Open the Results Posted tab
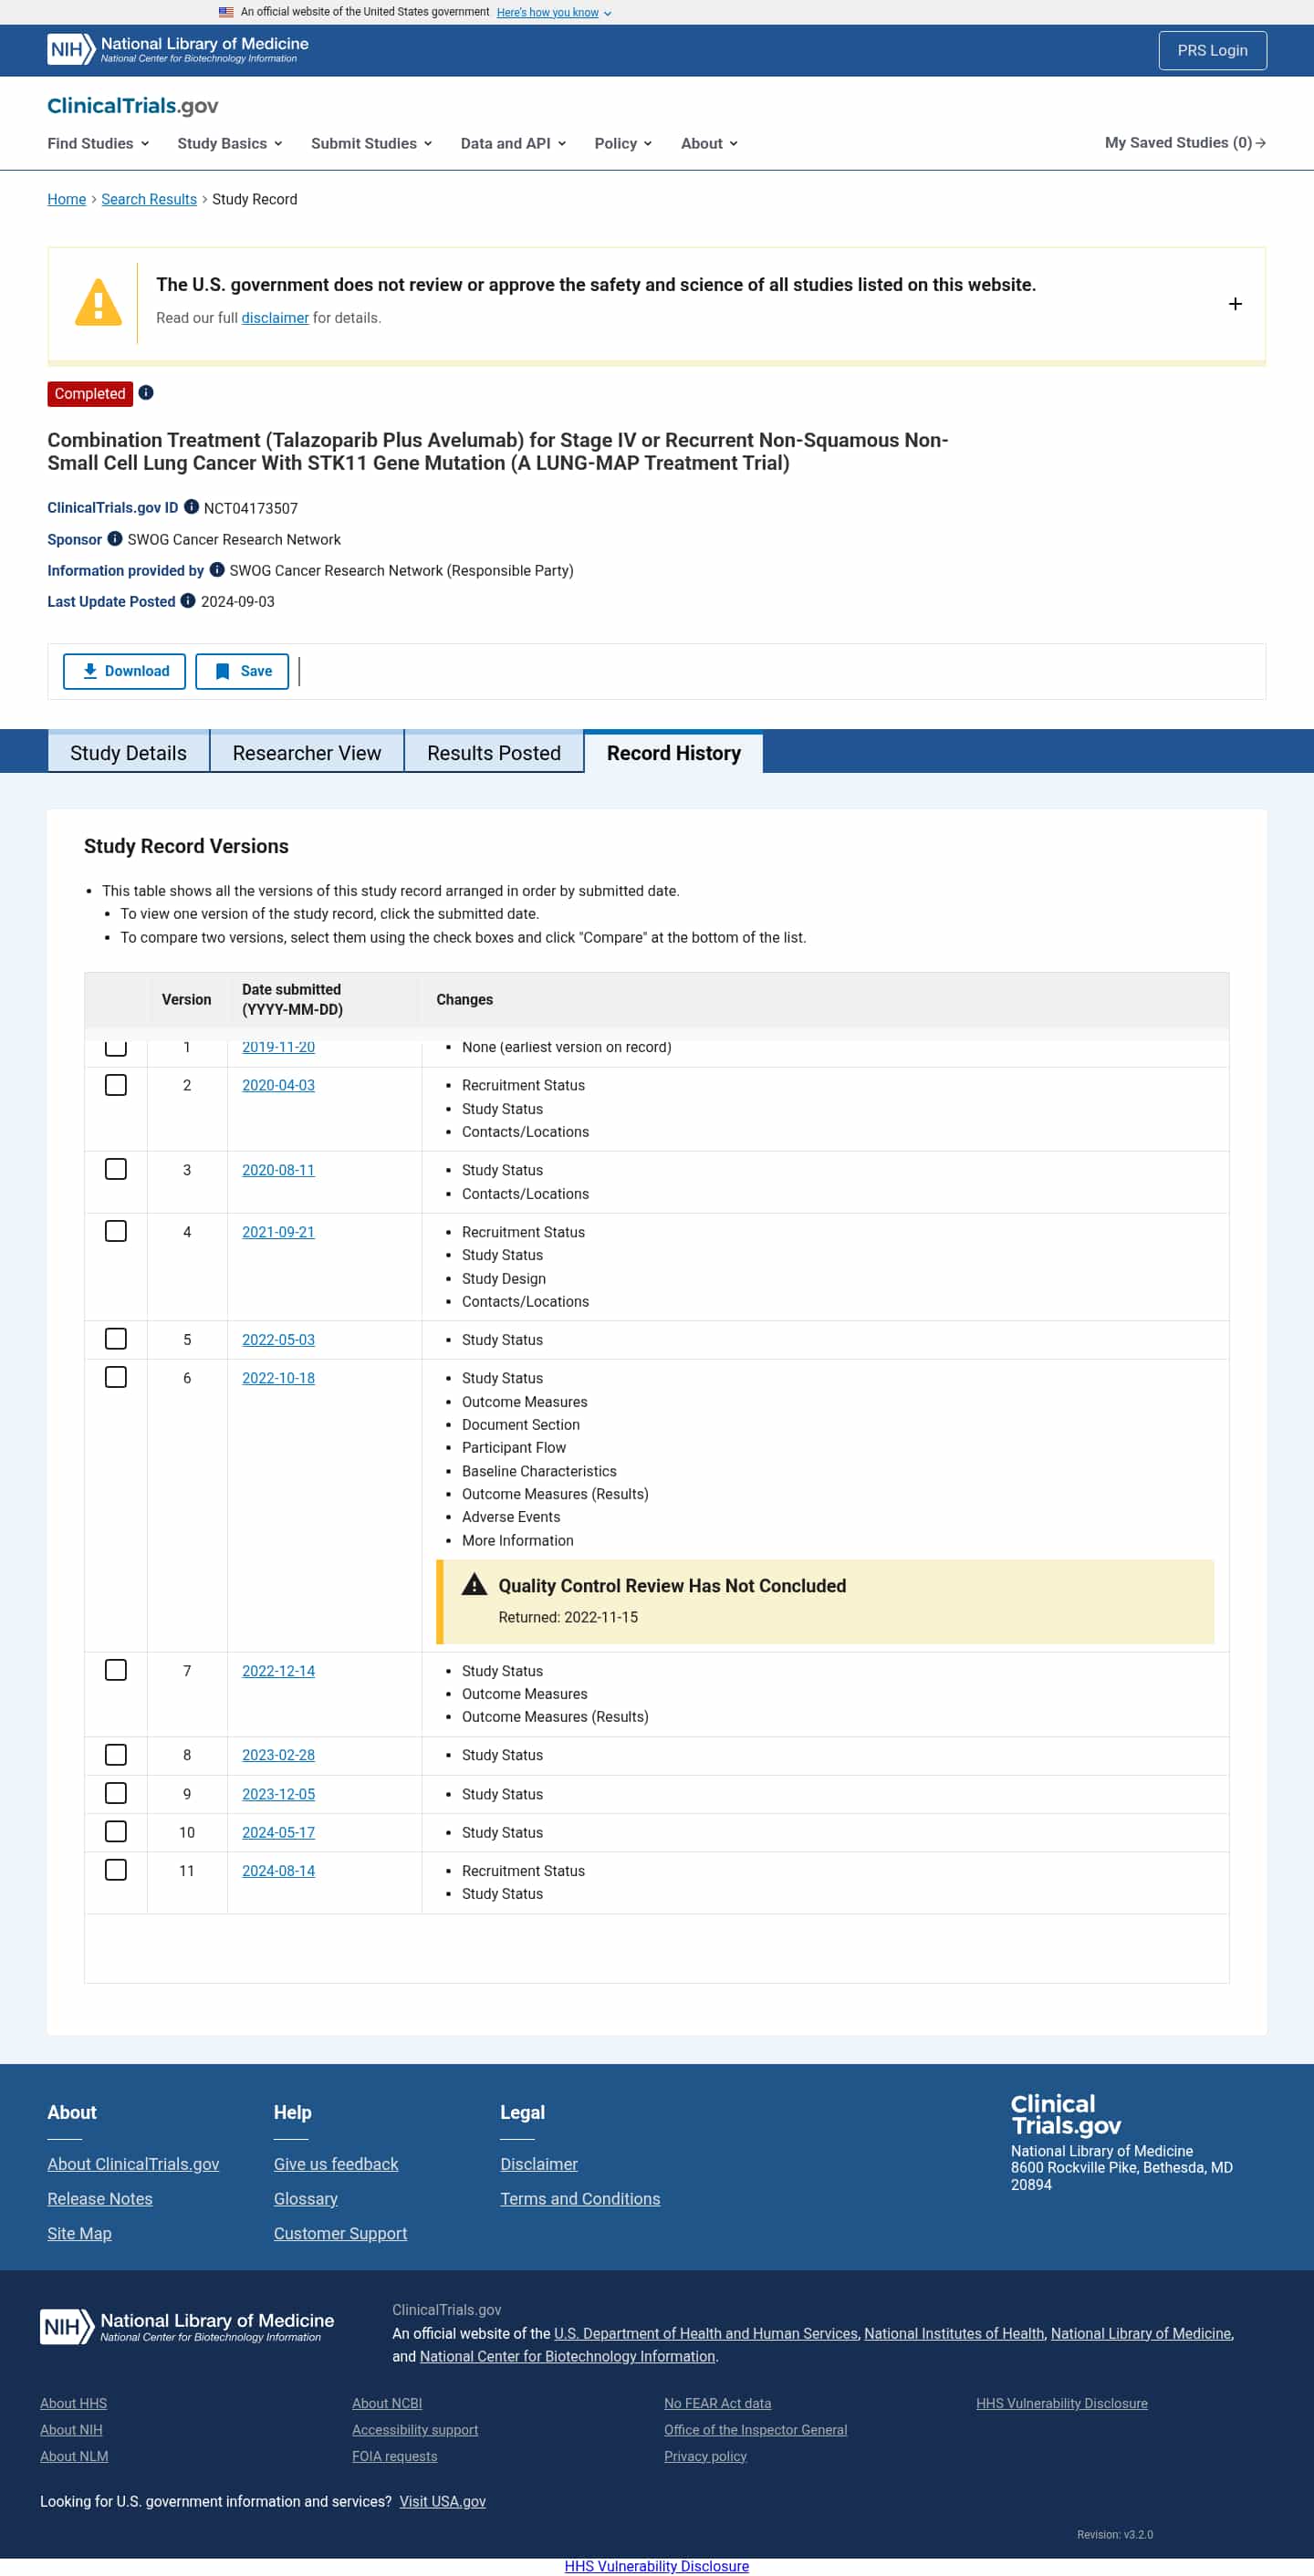Viewport: 1314px width, 2576px height. (x=493, y=753)
